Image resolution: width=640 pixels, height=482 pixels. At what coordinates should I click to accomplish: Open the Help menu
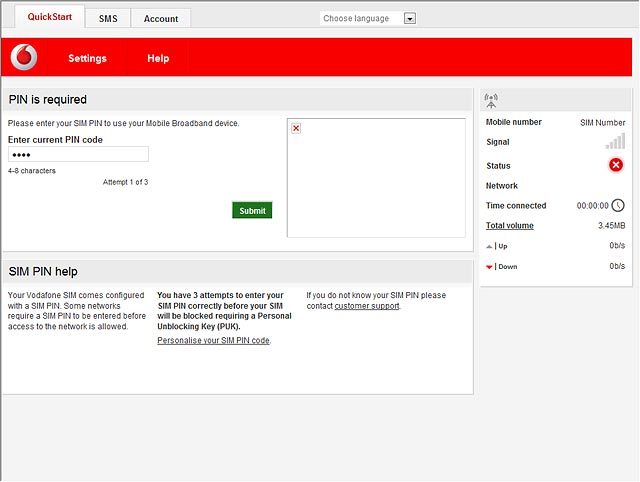pyautogui.click(x=158, y=58)
